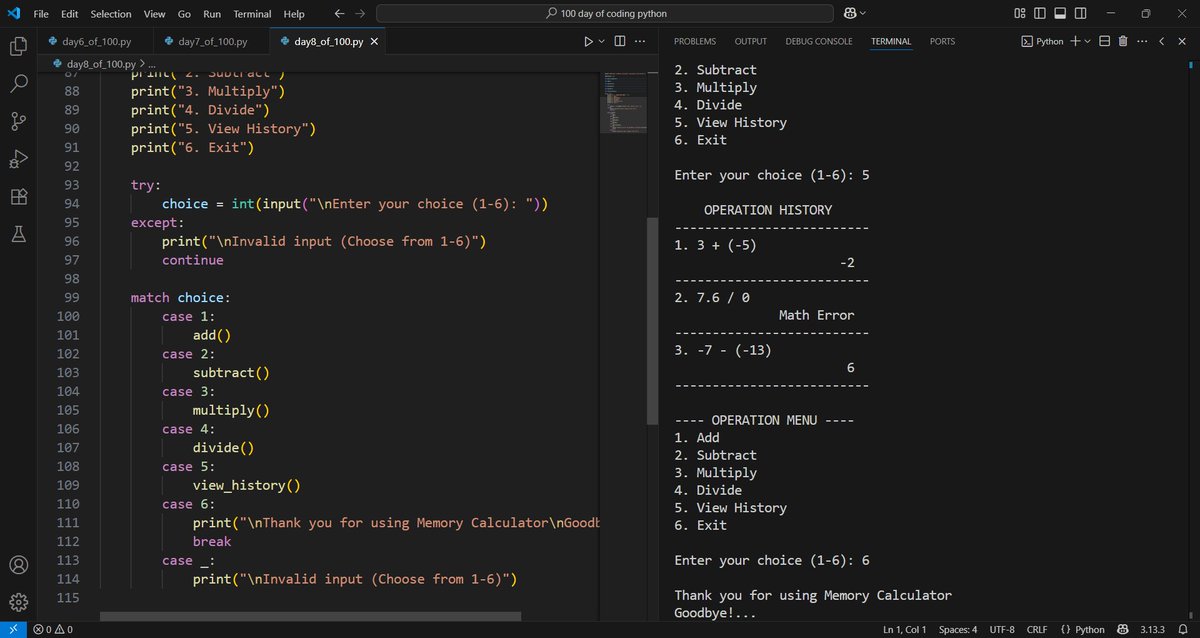This screenshot has width=1200, height=638.
Task: Switch to the DEBUG CONSOLE tab
Action: click(819, 41)
